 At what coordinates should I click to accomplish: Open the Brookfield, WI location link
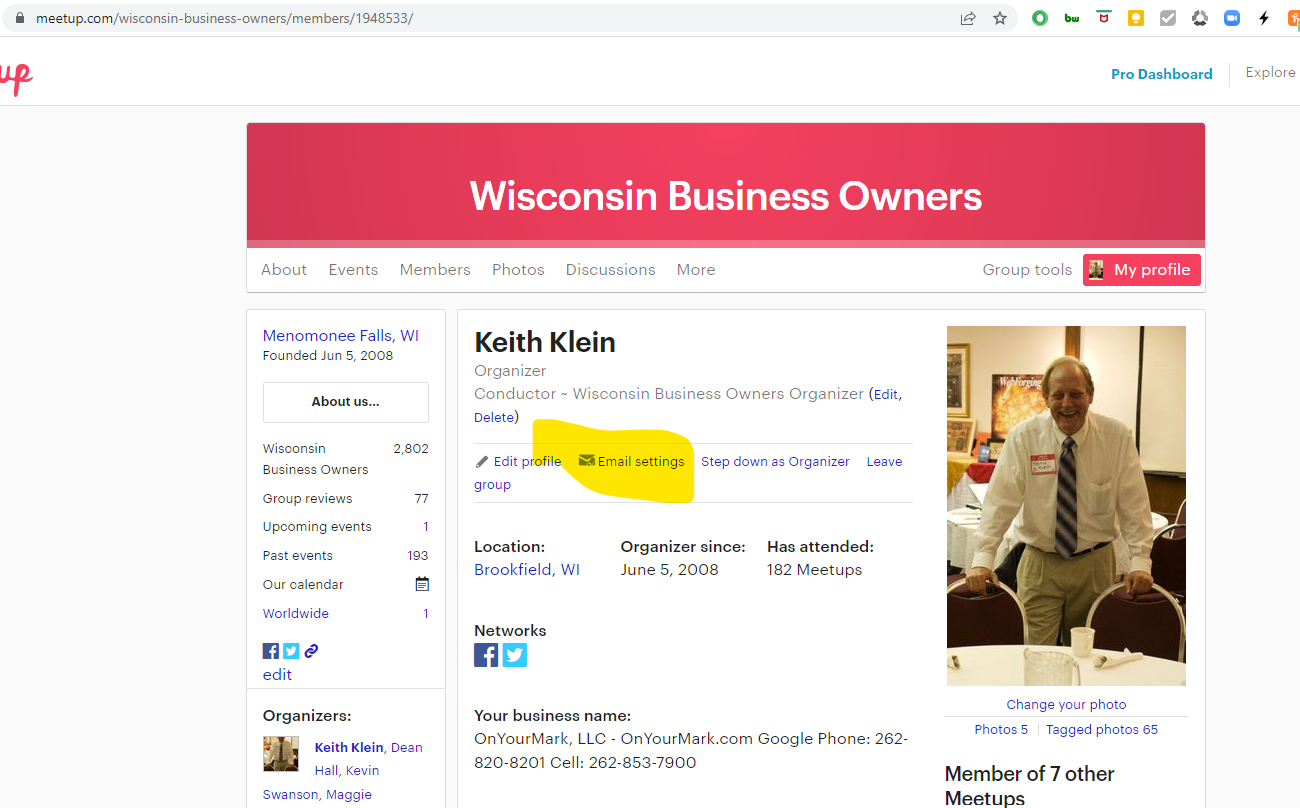click(x=527, y=570)
